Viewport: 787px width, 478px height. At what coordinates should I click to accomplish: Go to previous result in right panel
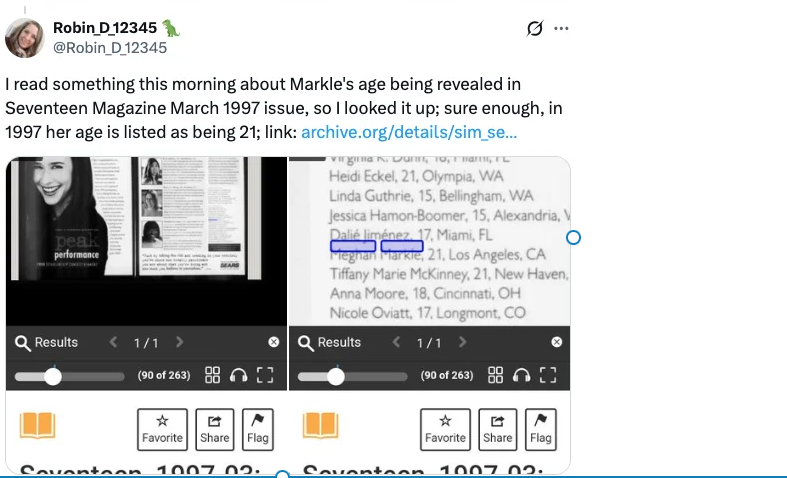(395, 343)
